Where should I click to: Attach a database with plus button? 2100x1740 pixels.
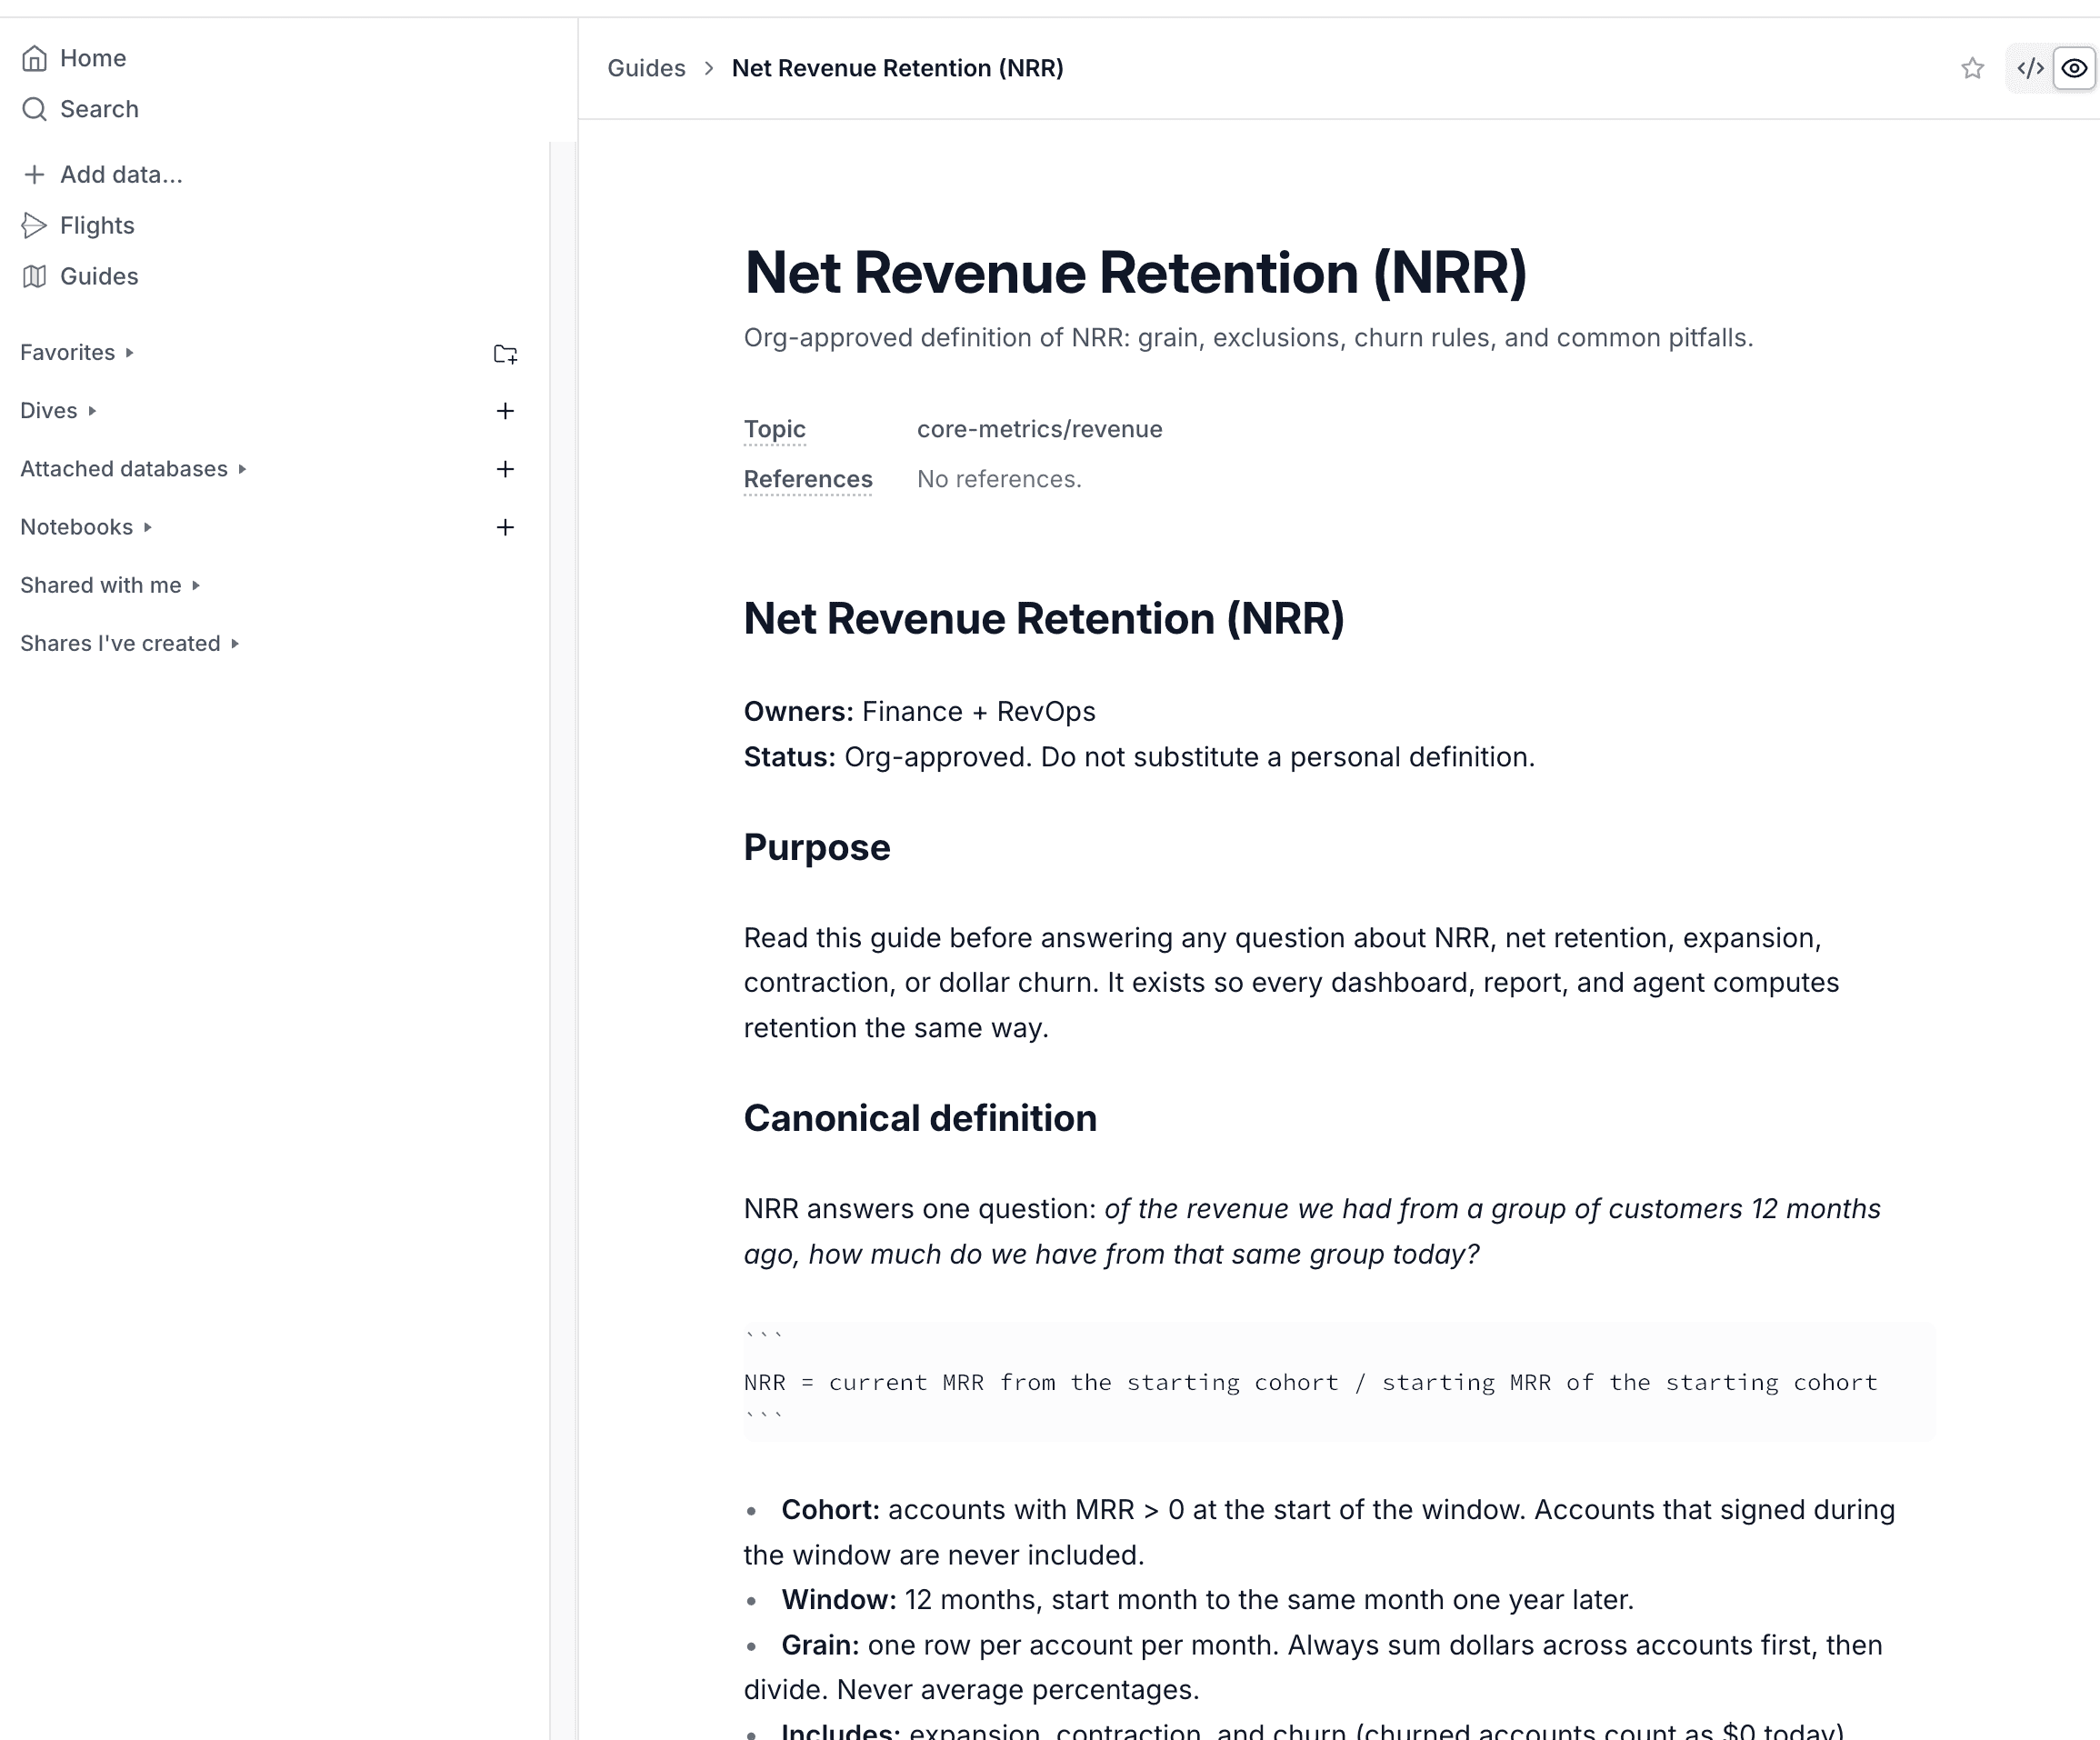(x=505, y=469)
